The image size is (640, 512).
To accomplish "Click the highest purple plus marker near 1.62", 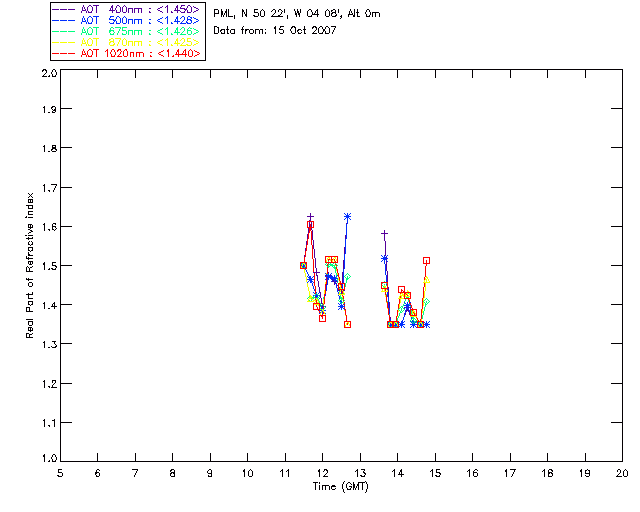I will [311, 217].
